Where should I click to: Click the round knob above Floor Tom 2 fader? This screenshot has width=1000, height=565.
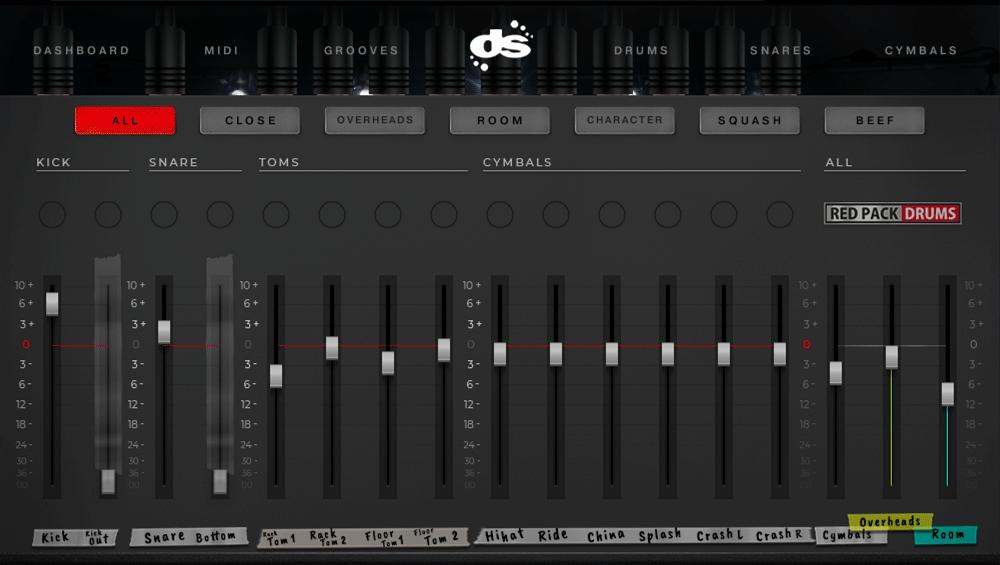[444, 214]
